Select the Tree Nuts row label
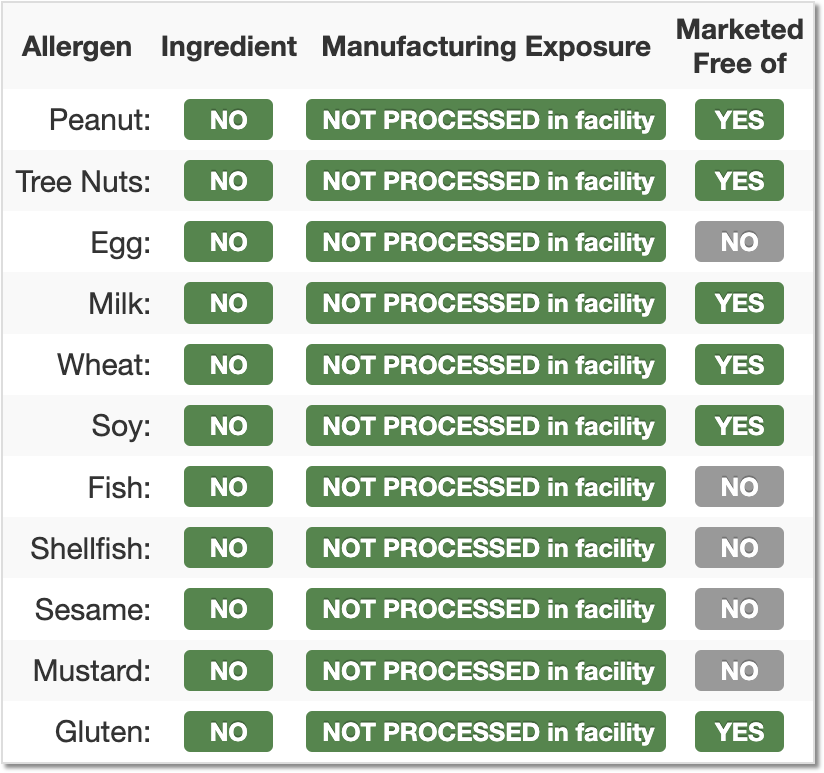Screen dimensions: 824x773 tap(83, 181)
